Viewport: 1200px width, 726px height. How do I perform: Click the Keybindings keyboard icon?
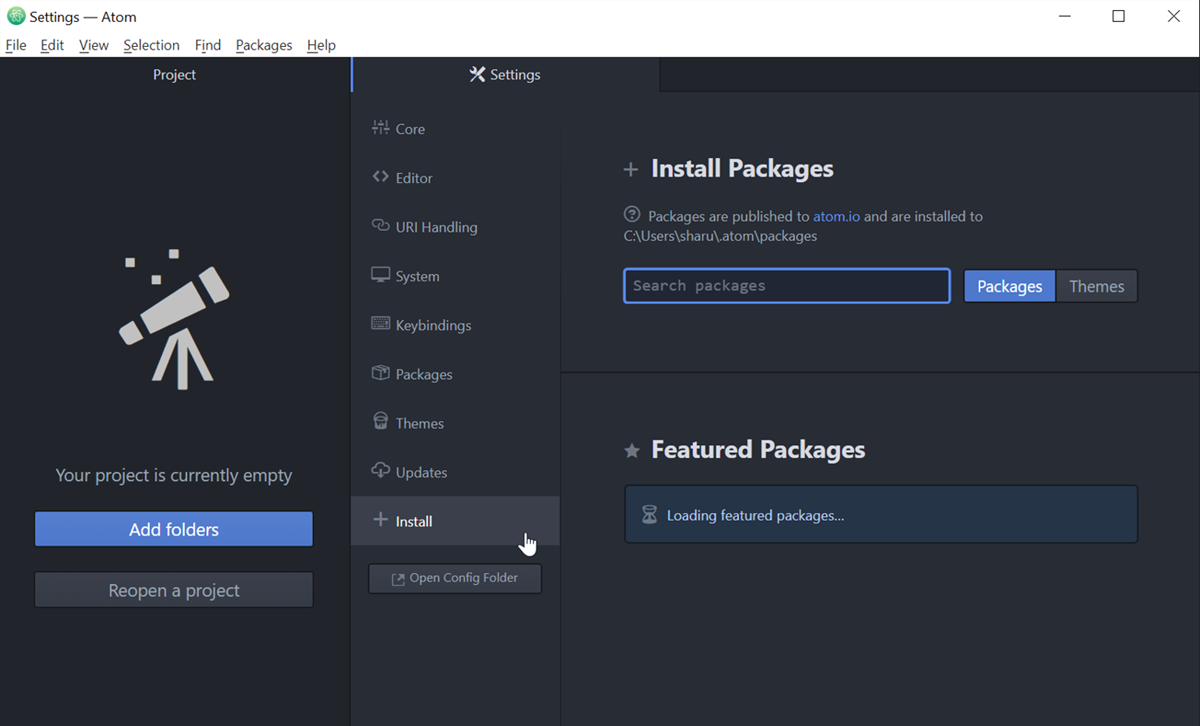(x=380, y=324)
